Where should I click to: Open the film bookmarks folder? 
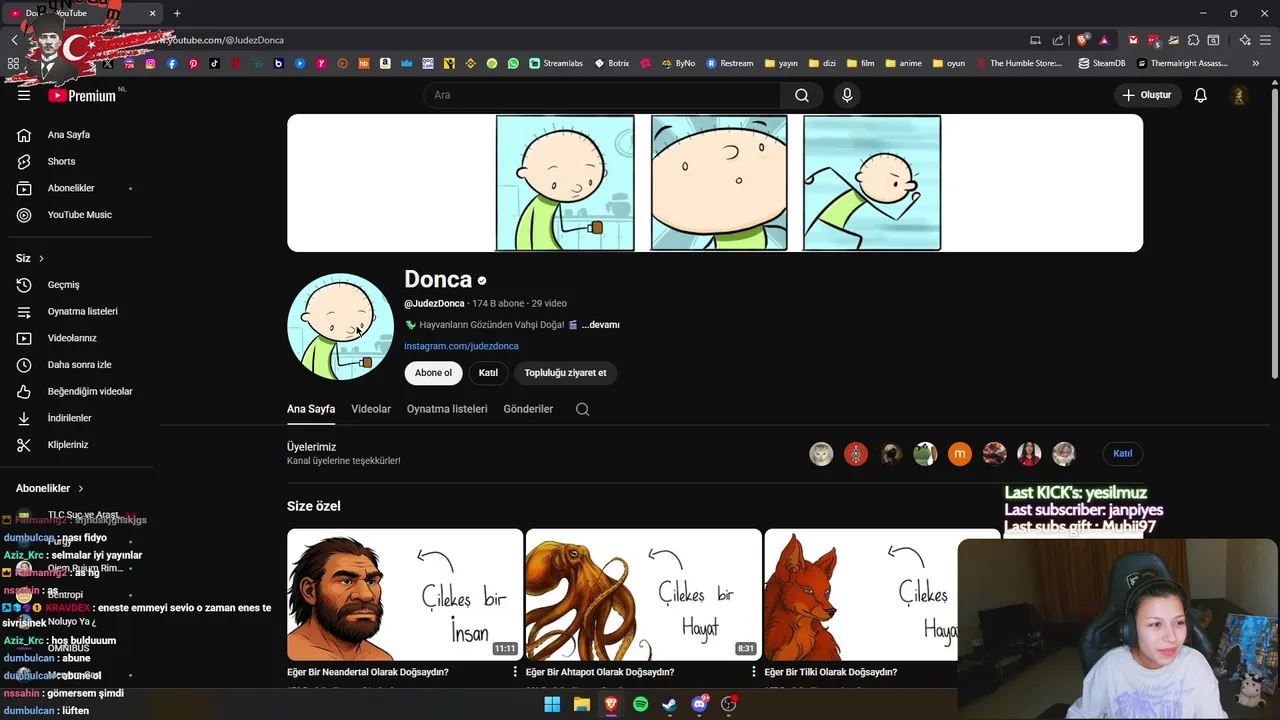pyautogui.click(x=860, y=63)
